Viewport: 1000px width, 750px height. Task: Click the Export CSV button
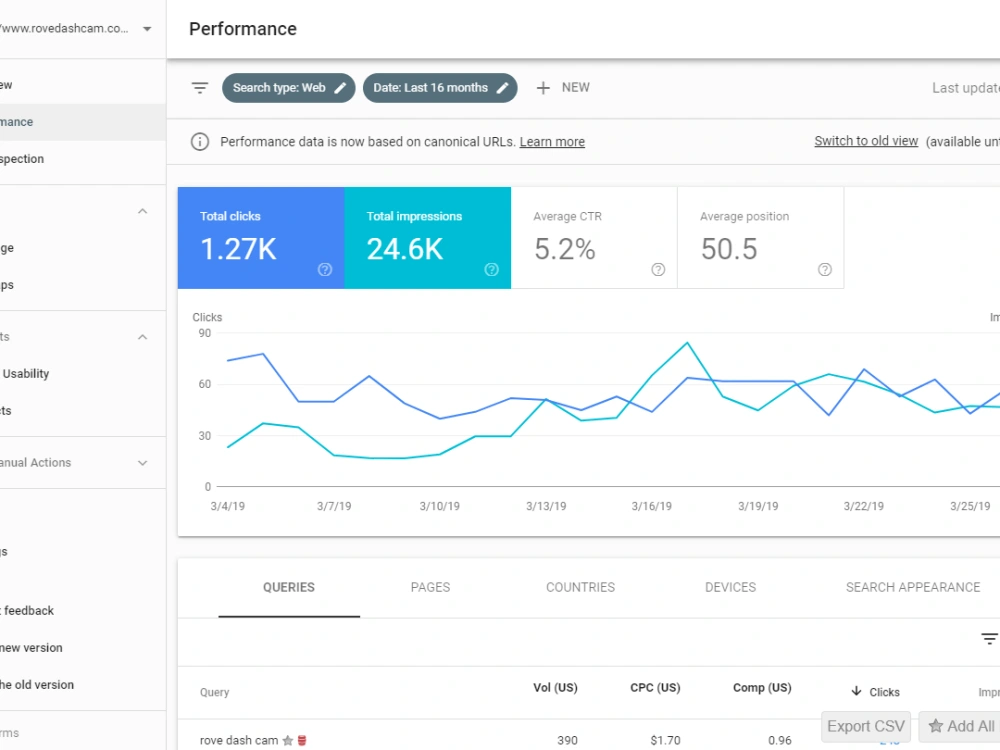(866, 726)
